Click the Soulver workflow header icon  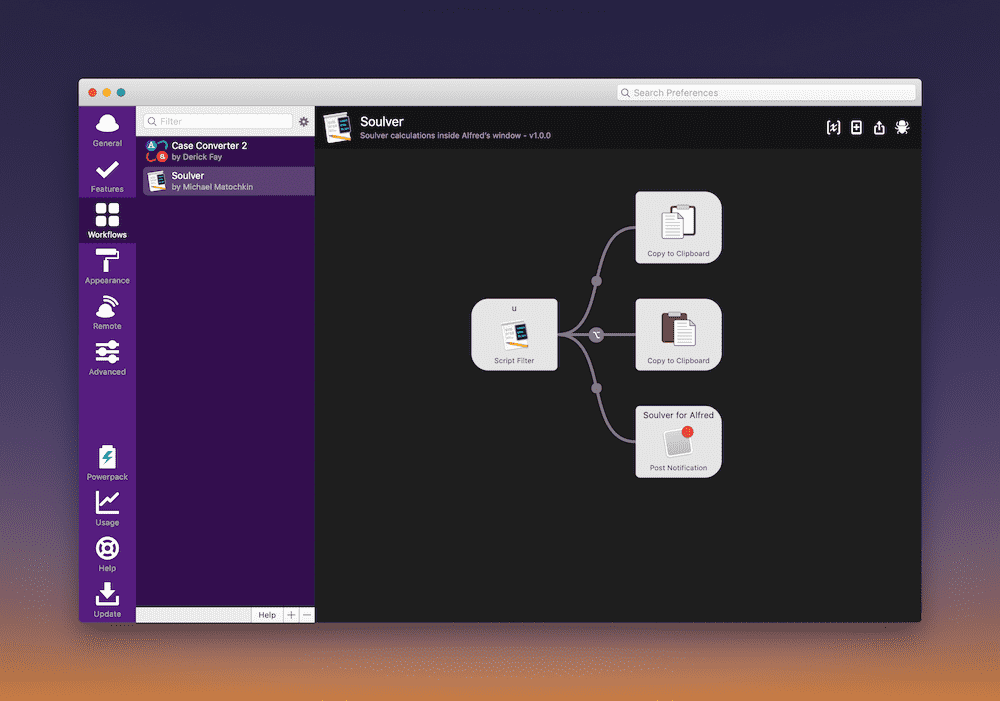tap(337, 128)
